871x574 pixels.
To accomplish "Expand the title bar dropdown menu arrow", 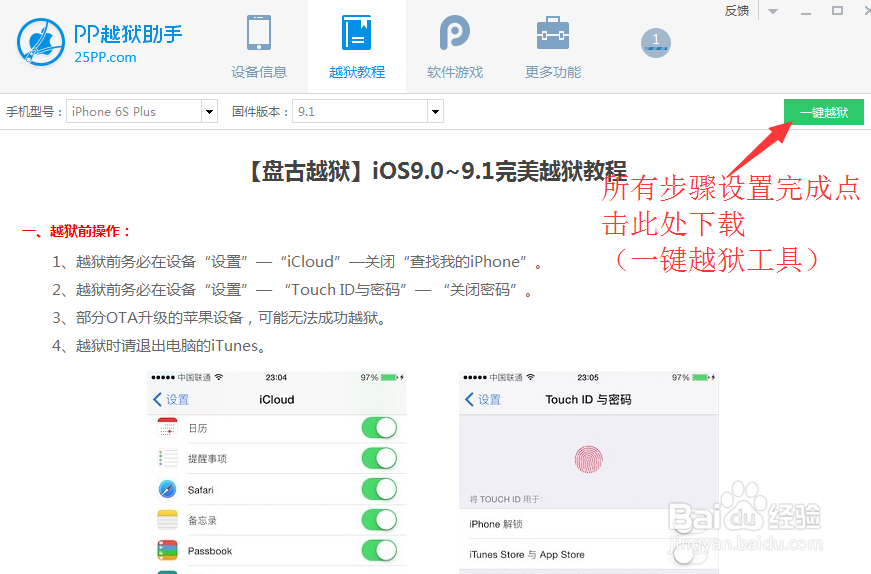I will (x=773, y=11).
